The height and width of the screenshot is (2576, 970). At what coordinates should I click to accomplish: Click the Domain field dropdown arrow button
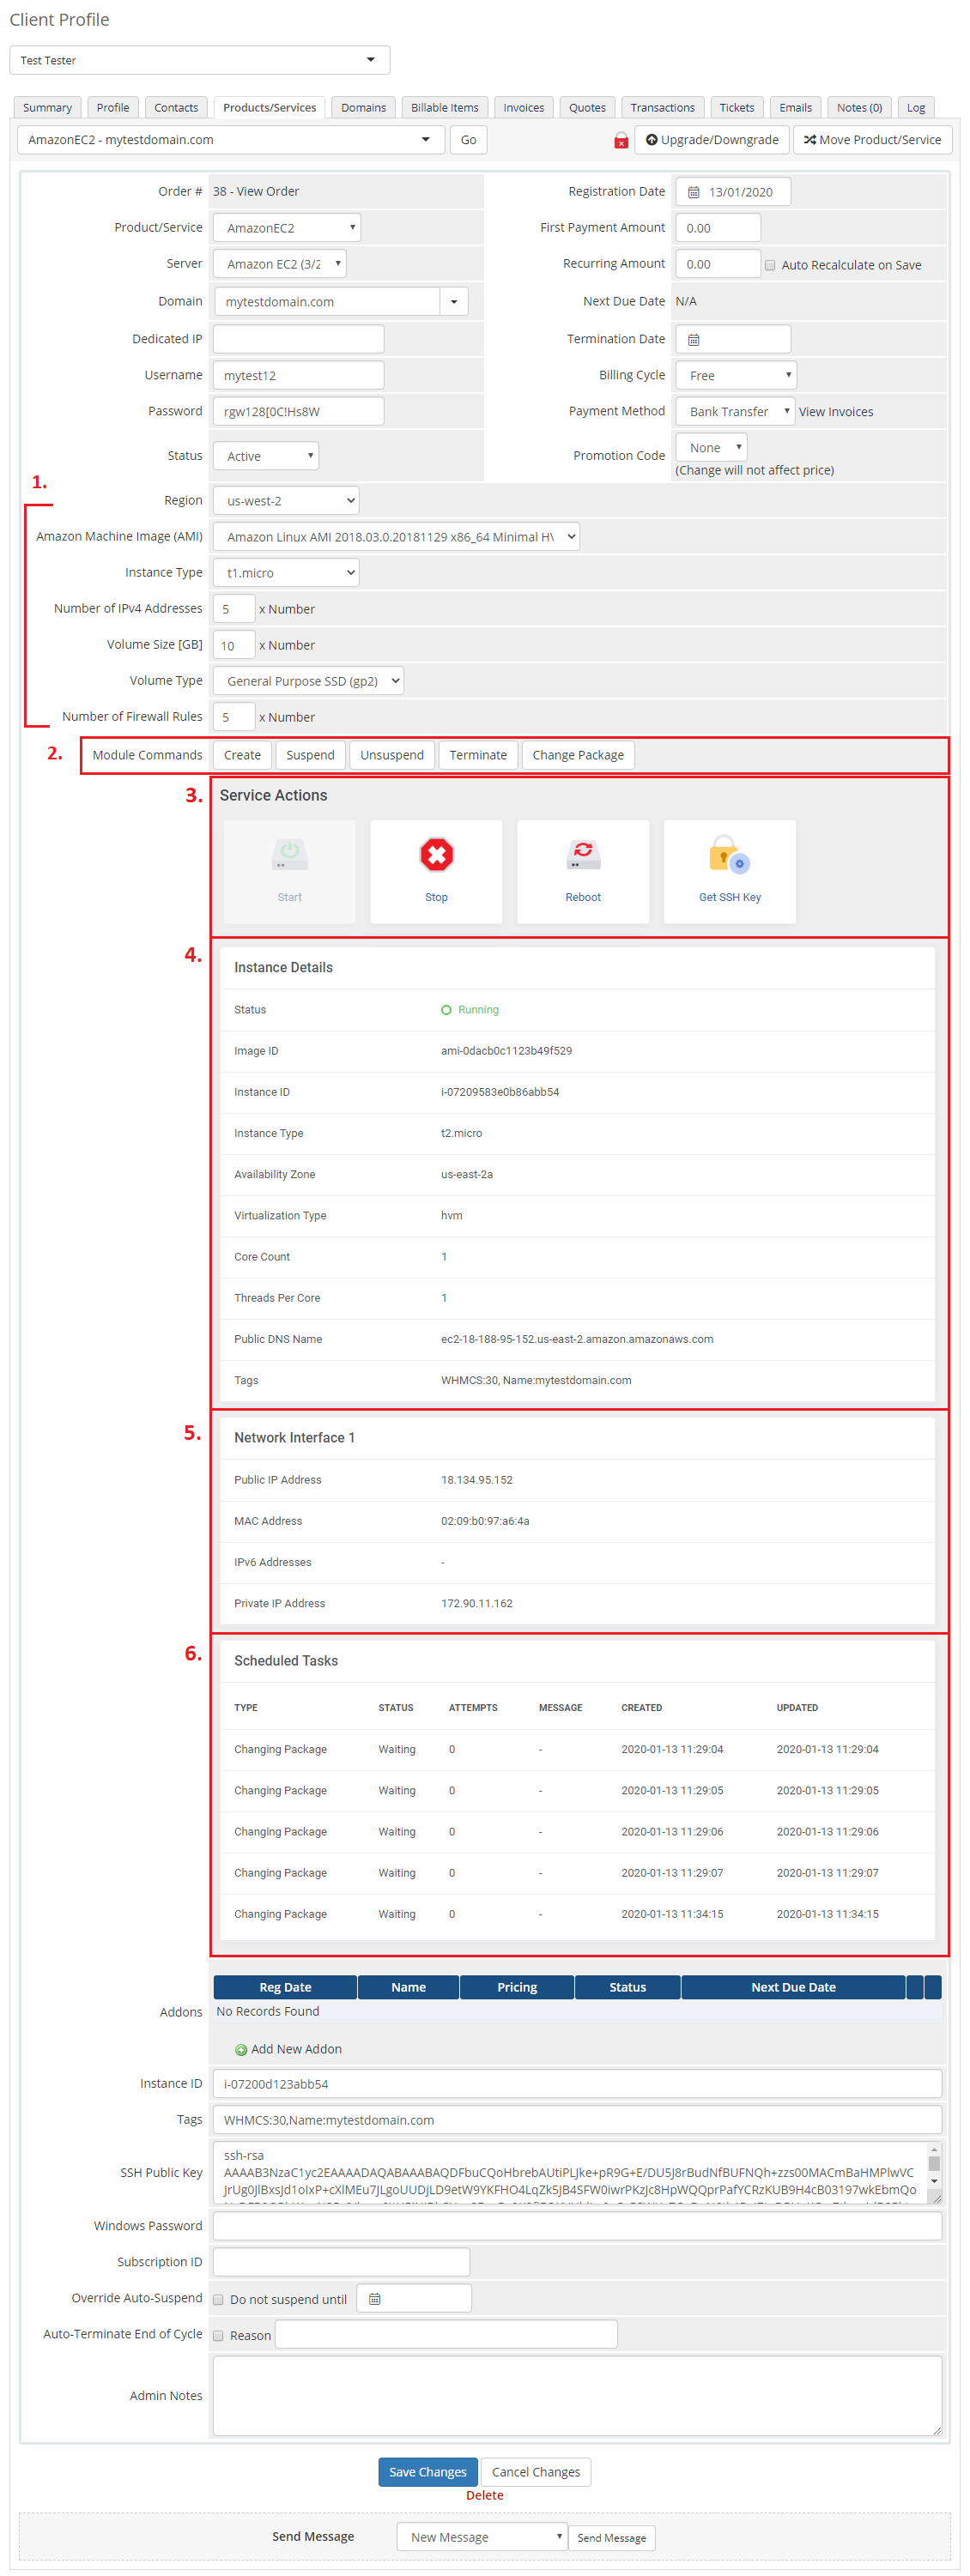pyautogui.click(x=454, y=302)
